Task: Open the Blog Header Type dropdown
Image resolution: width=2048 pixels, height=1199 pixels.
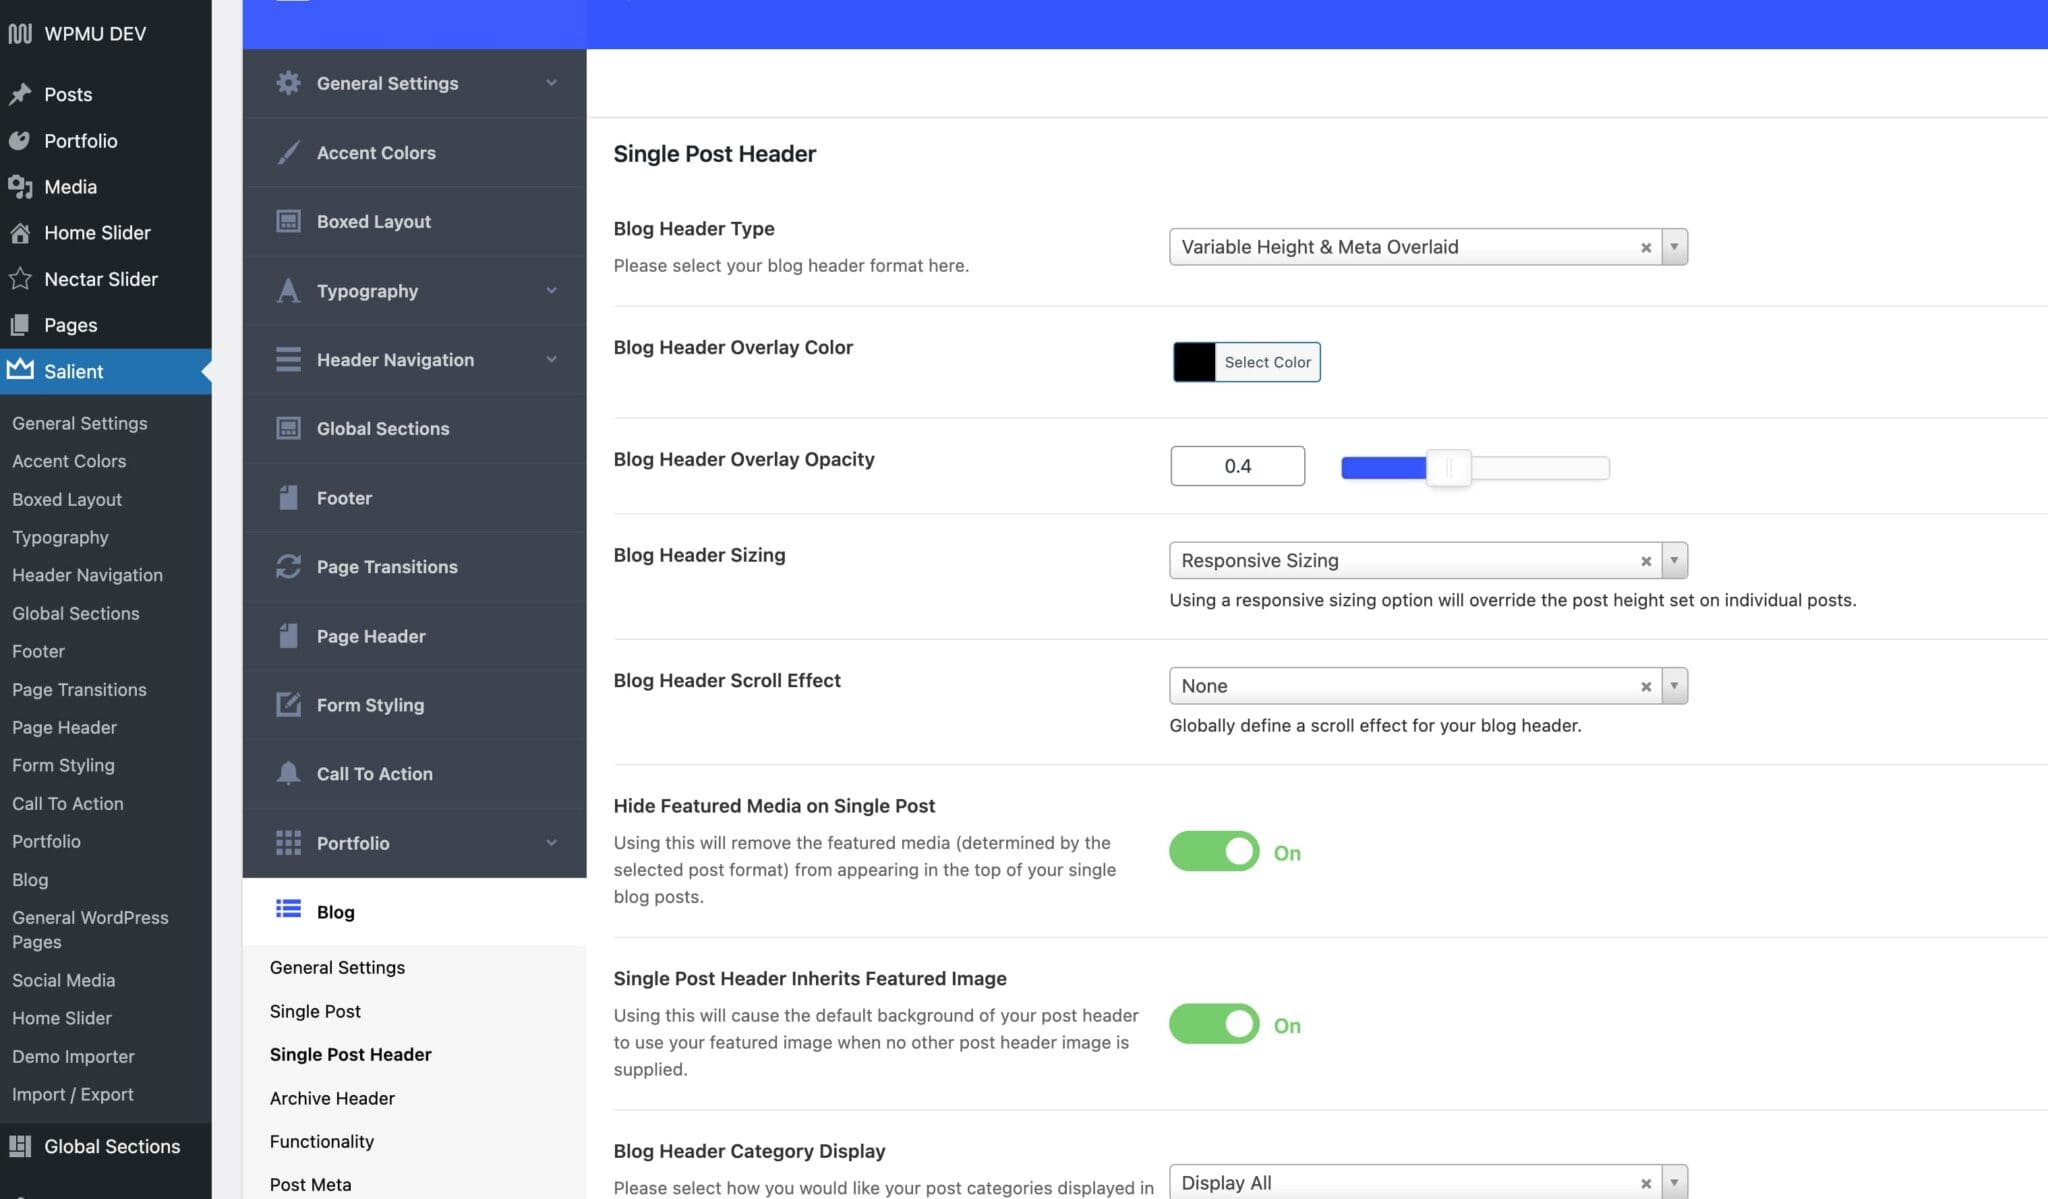Action: tap(1675, 247)
